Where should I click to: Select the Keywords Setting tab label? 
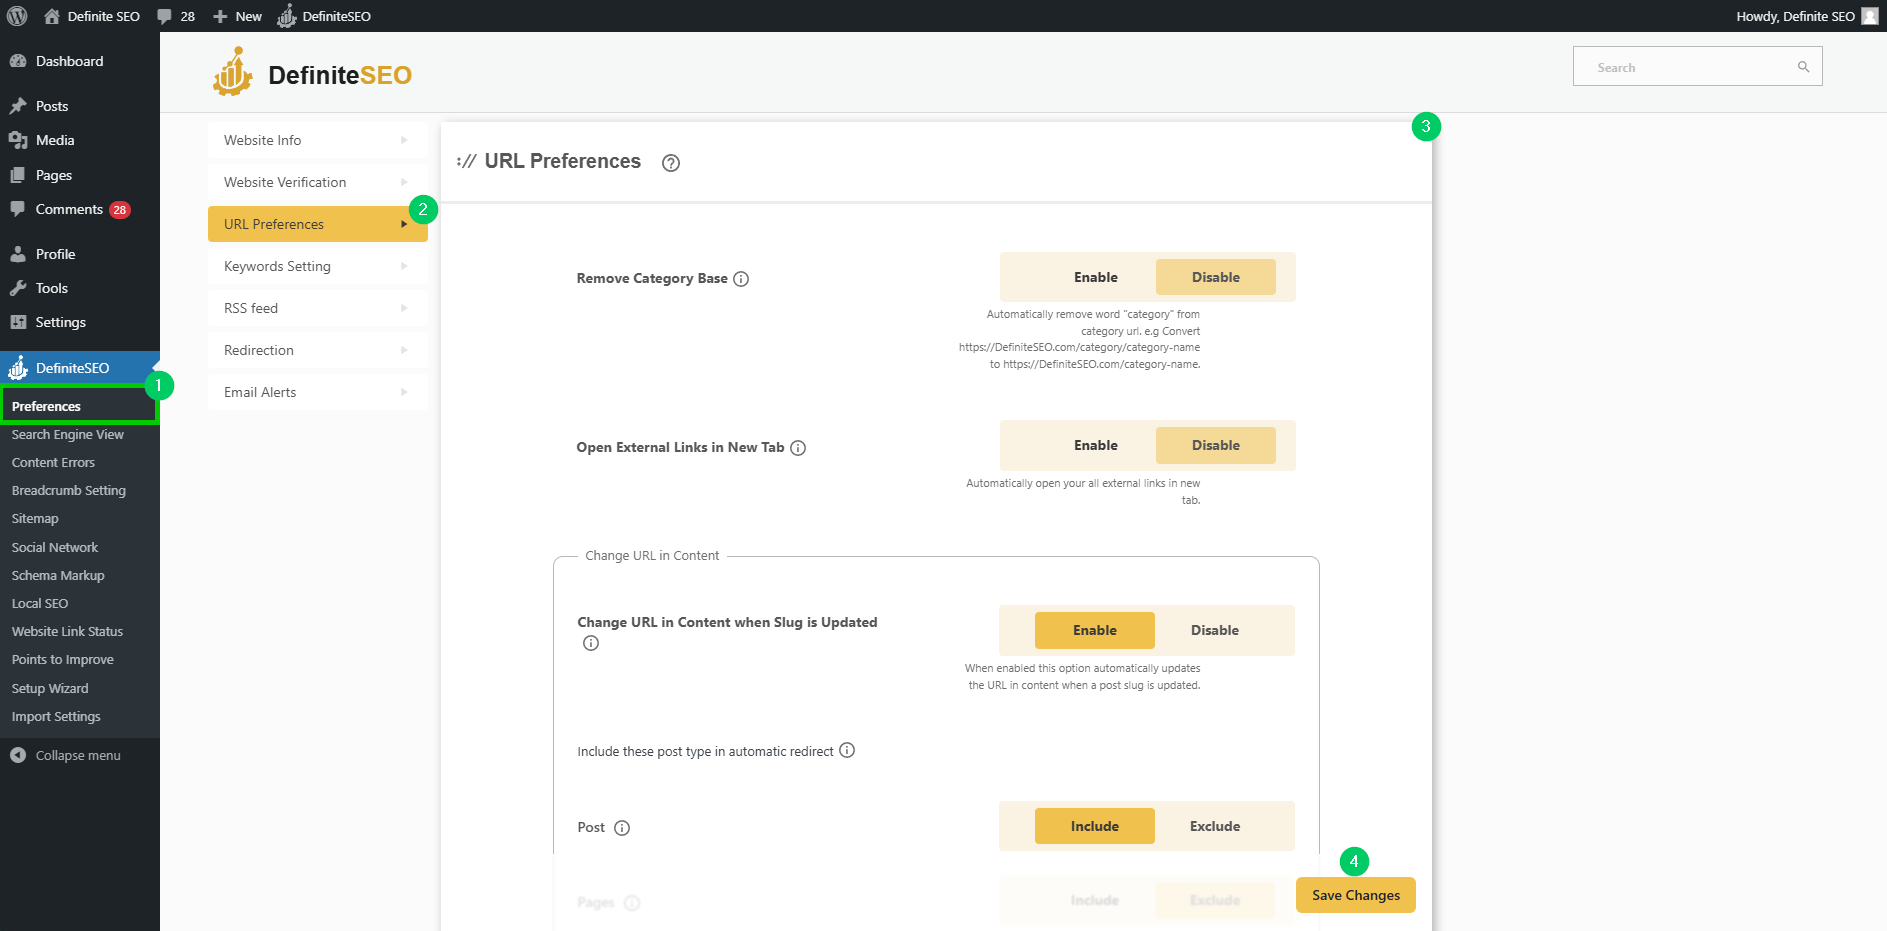coord(277,266)
